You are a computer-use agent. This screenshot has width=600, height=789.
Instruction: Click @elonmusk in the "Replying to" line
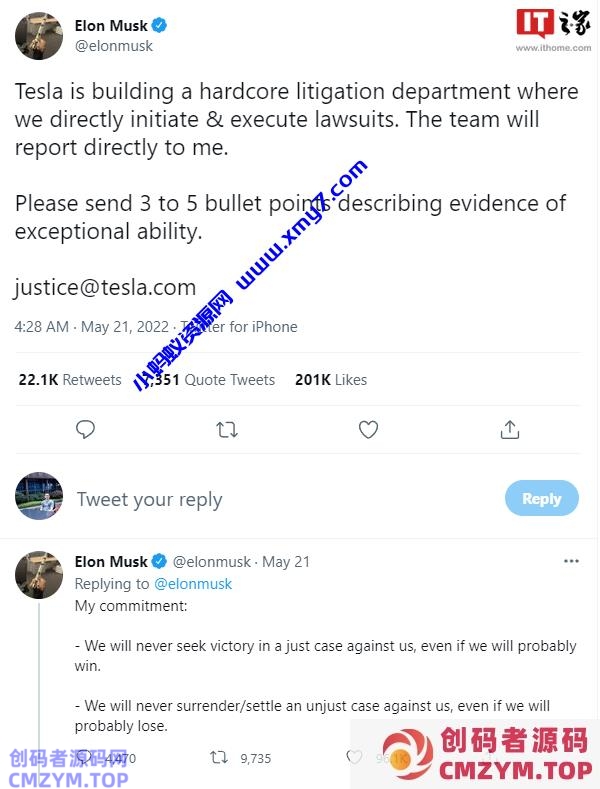(x=192, y=584)
